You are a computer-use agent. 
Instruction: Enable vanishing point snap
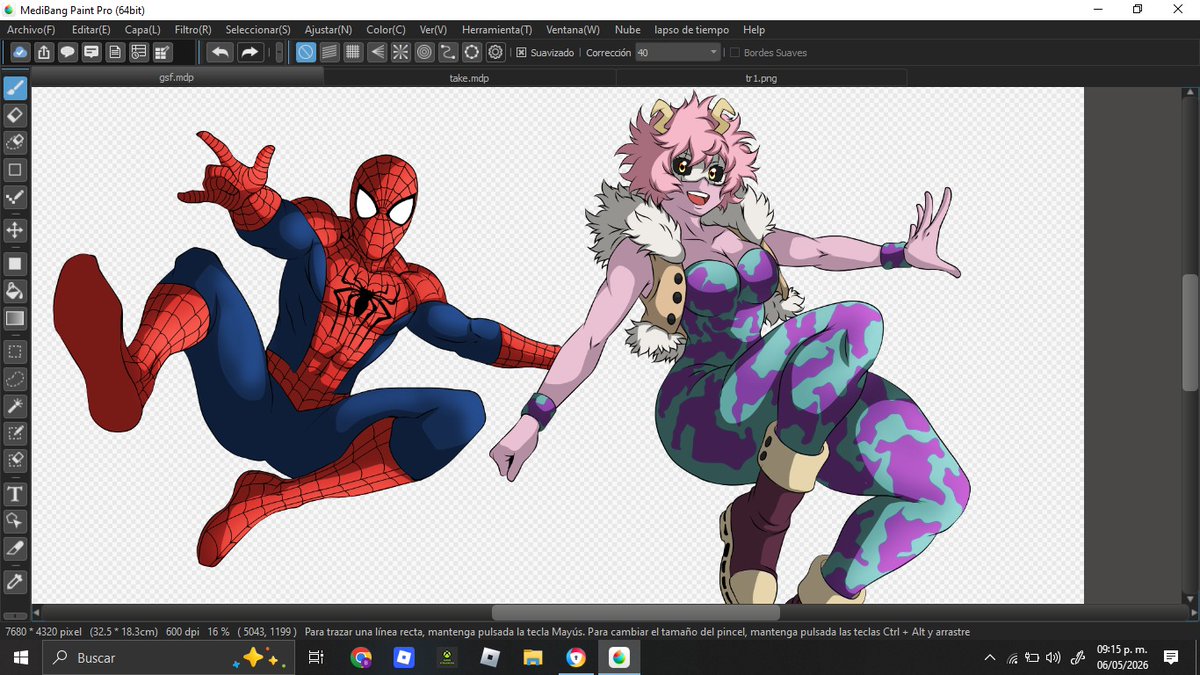click(377, 52)
